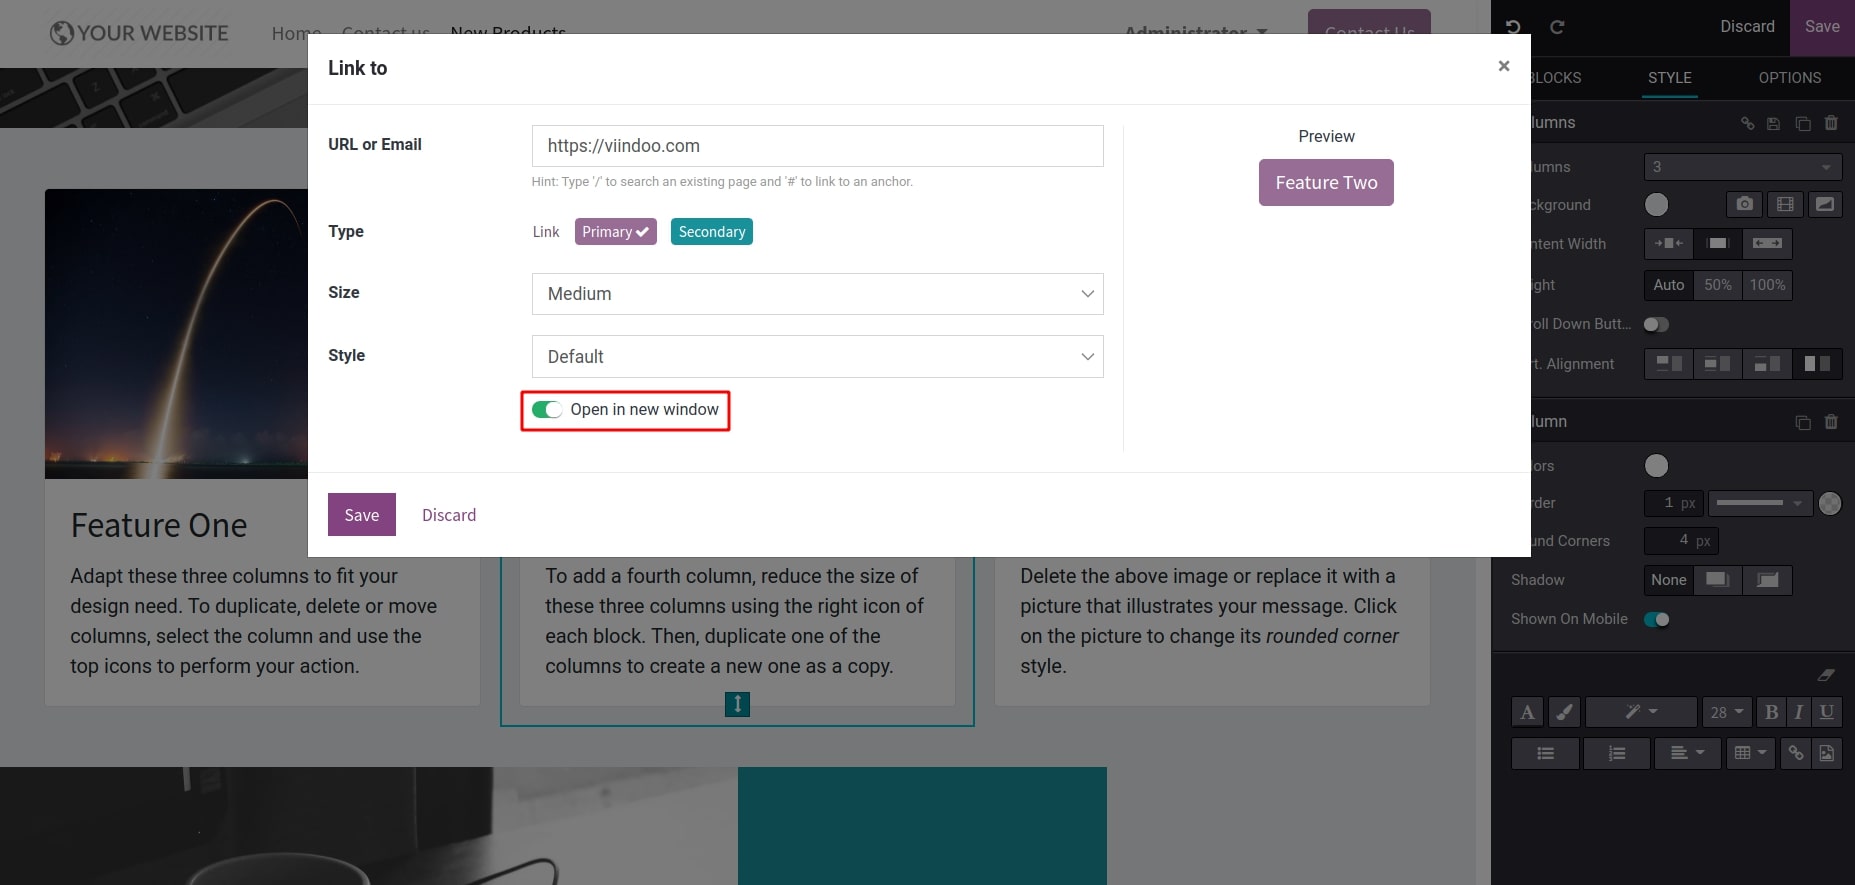Open the font size 28 dropdown
Screen dimensions: 1855x885
pos(1726,712)
